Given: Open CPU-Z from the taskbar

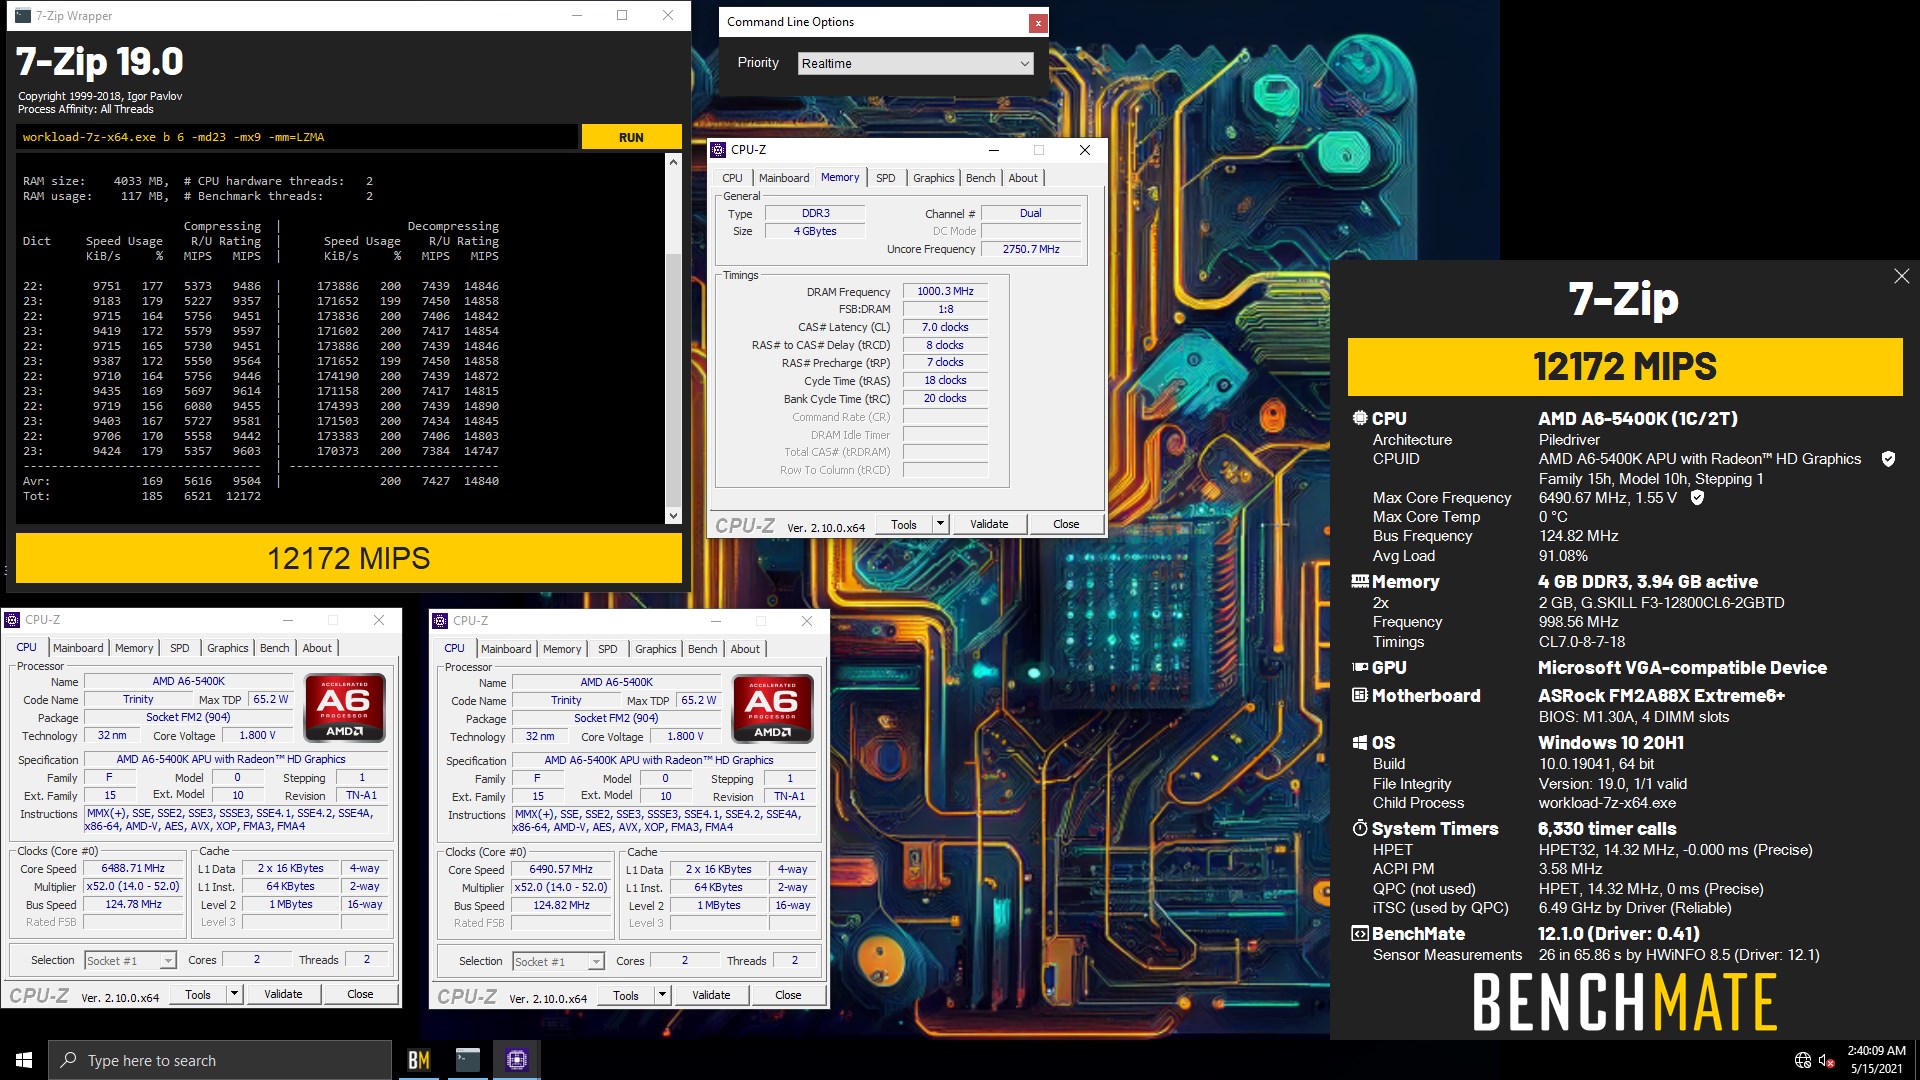Looking at the screenshot, I should coord(517,1060).
